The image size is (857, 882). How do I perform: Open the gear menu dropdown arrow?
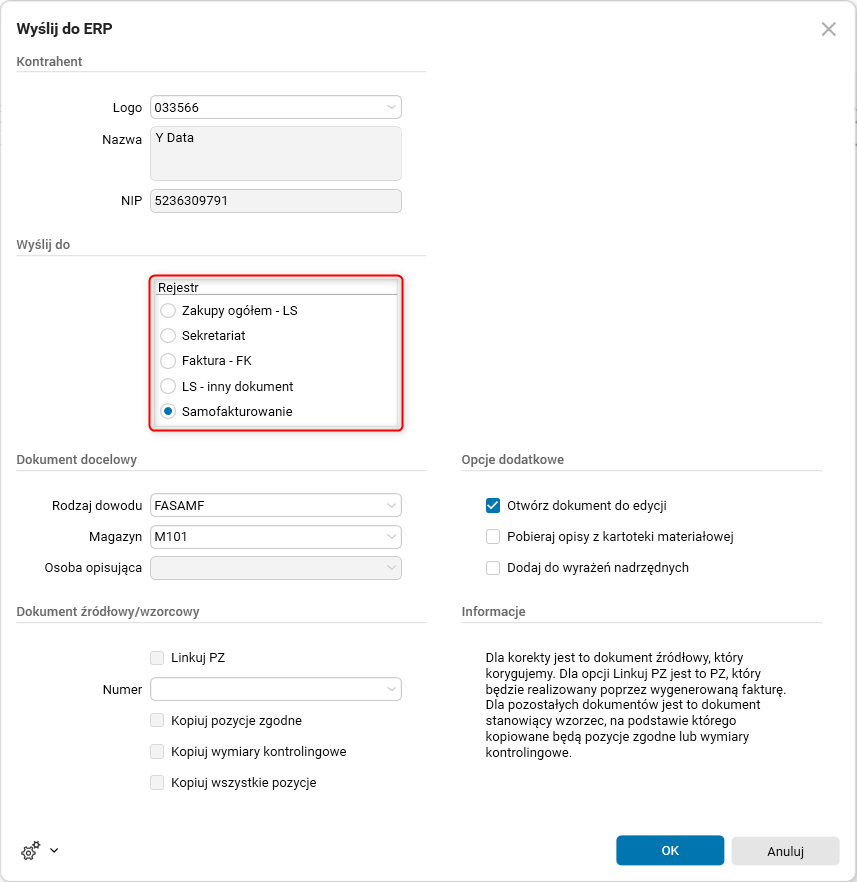click(x=54, y=851)
